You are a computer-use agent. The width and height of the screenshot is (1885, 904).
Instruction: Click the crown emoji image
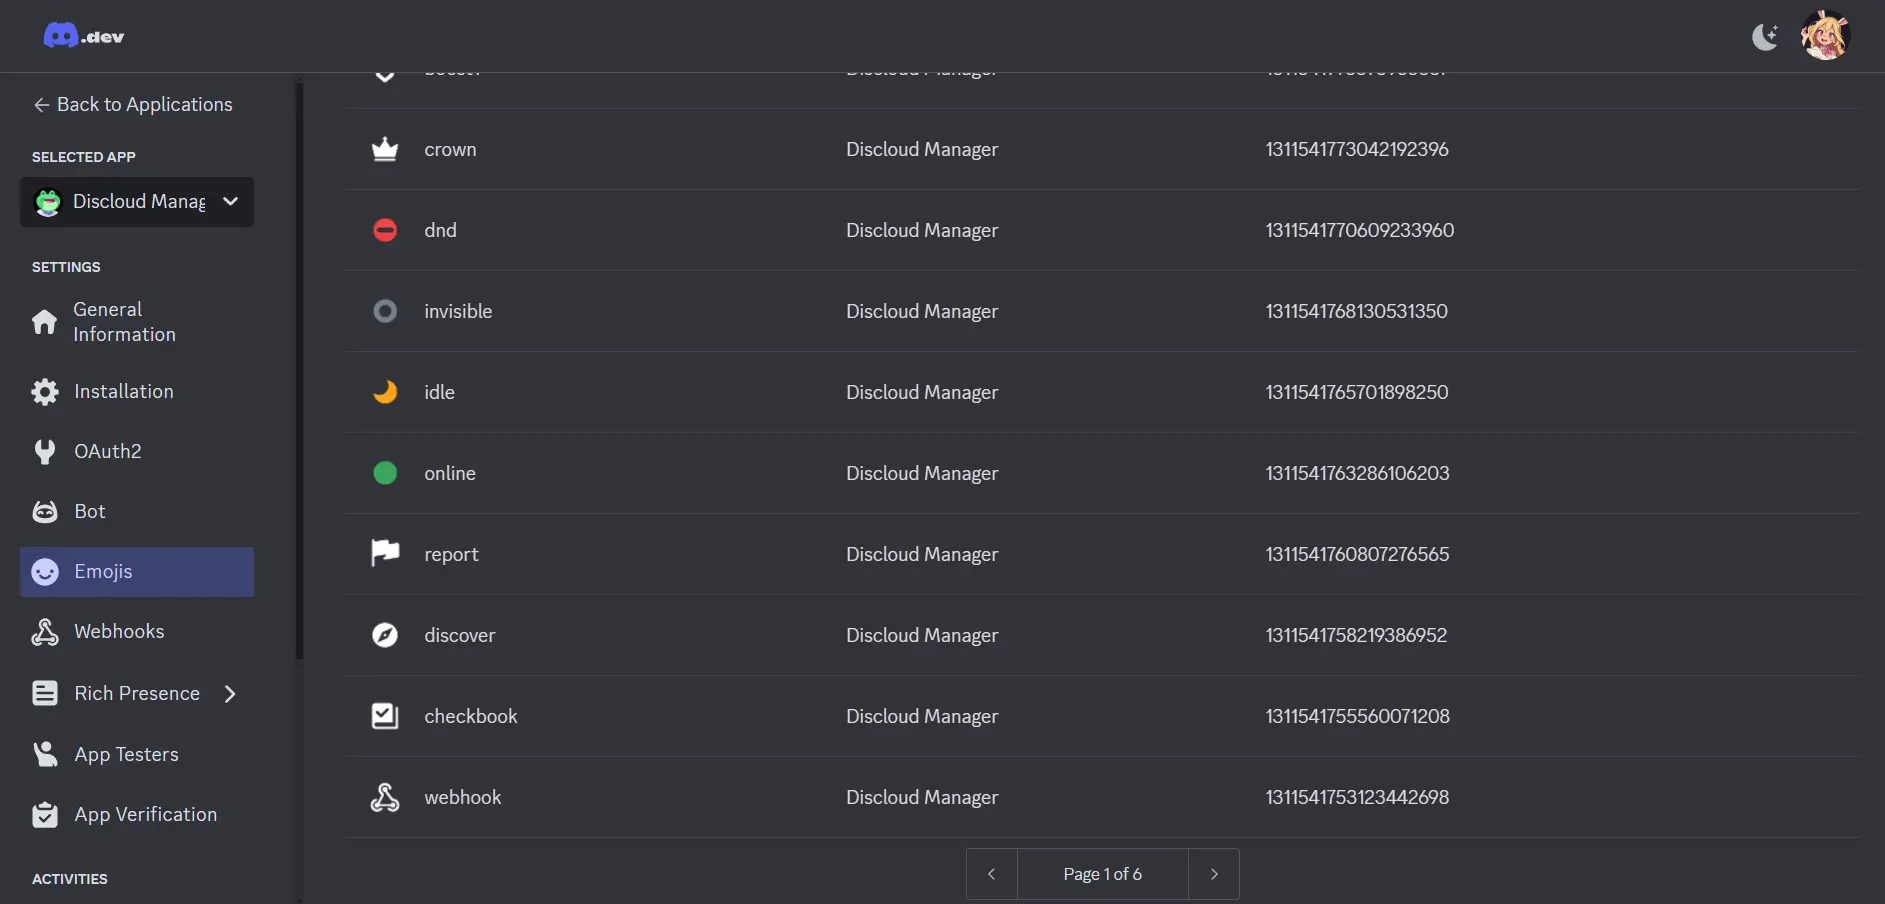[x=385, y=149]
